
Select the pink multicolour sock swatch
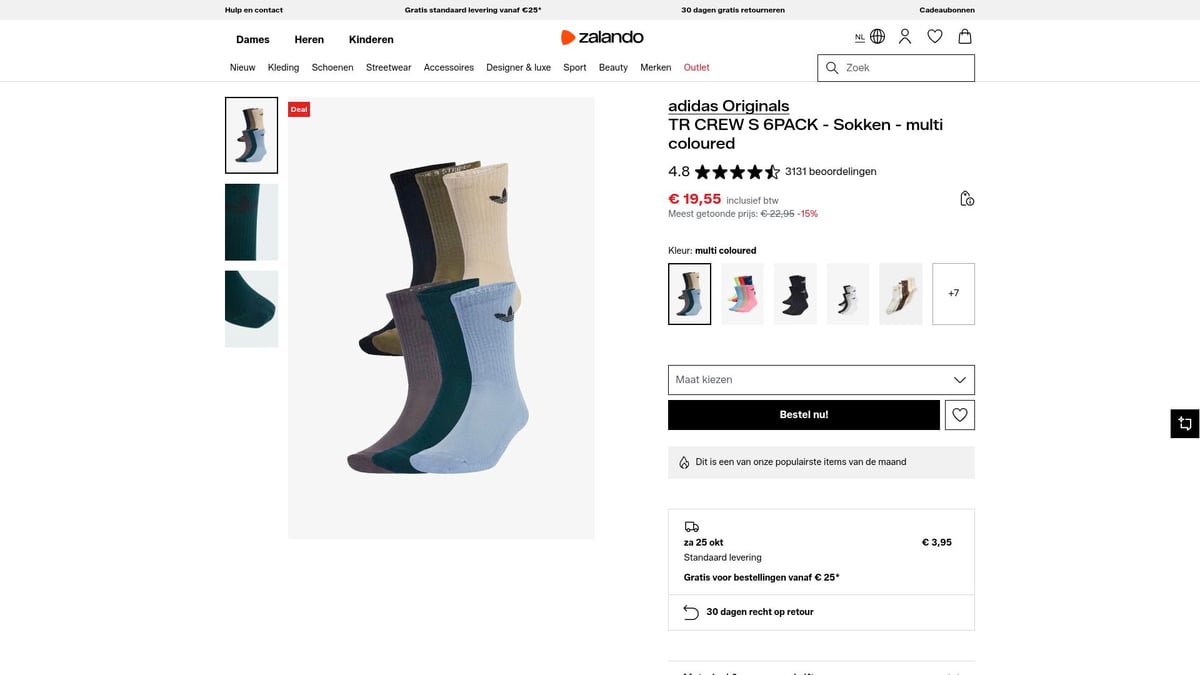(x=742, y=294)
